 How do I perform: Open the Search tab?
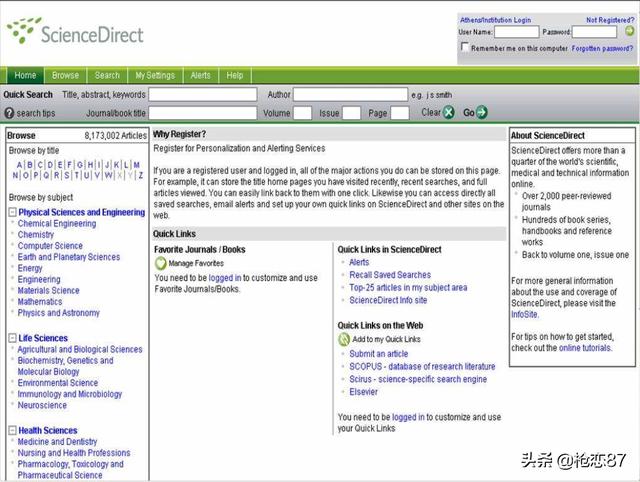coord(107,76)
